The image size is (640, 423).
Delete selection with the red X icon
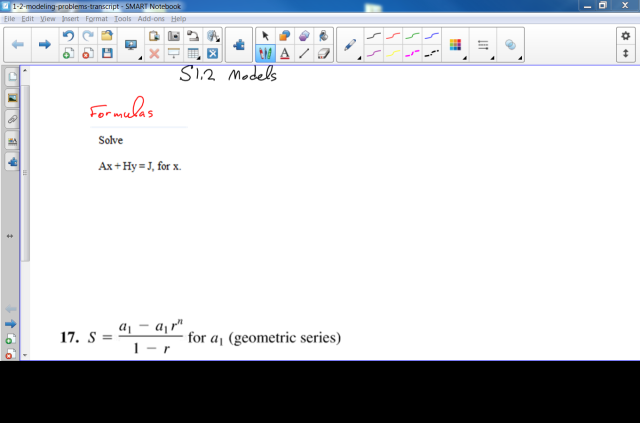coord(154,53)
